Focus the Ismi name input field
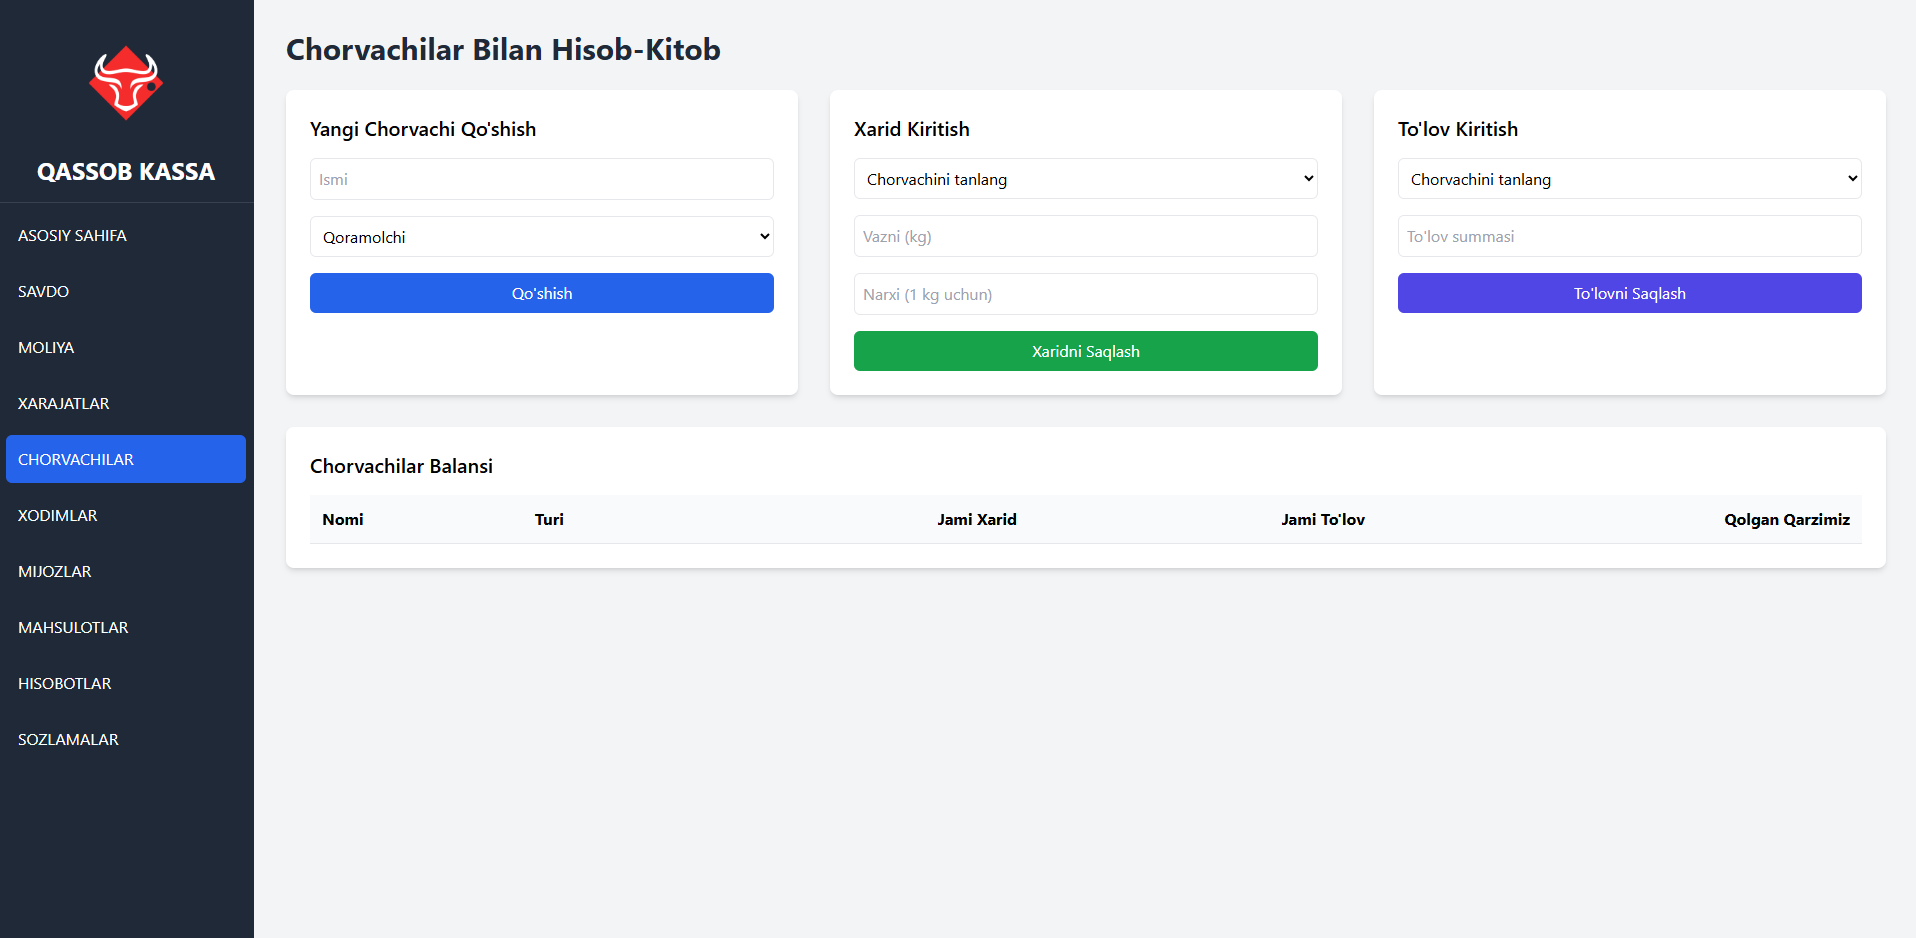 (541, 179)
